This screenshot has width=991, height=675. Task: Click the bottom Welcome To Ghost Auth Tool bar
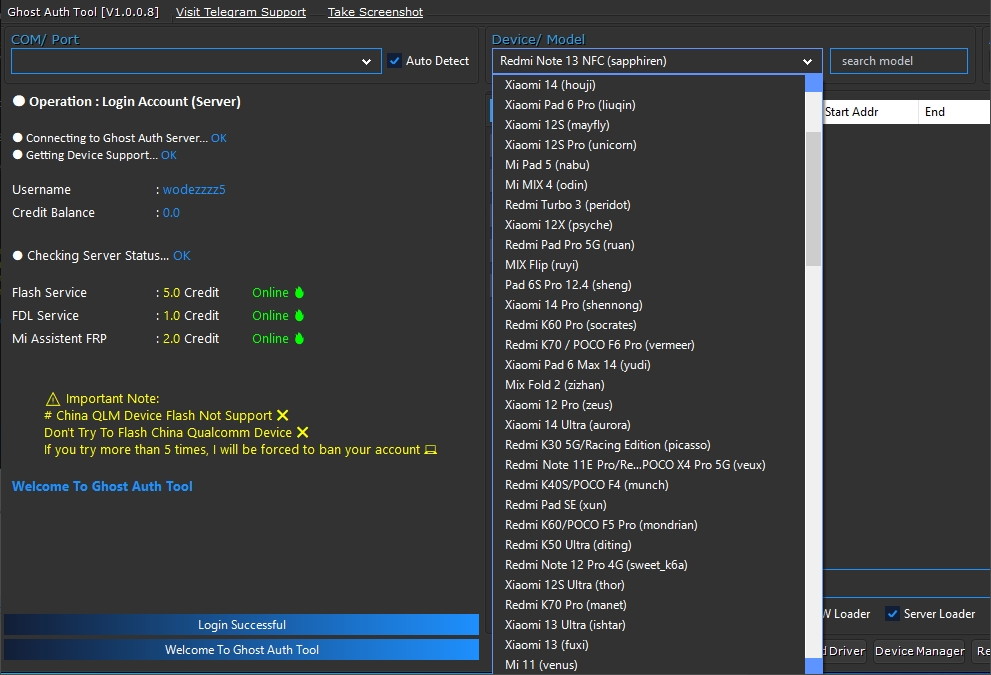[x=241, y=650]
